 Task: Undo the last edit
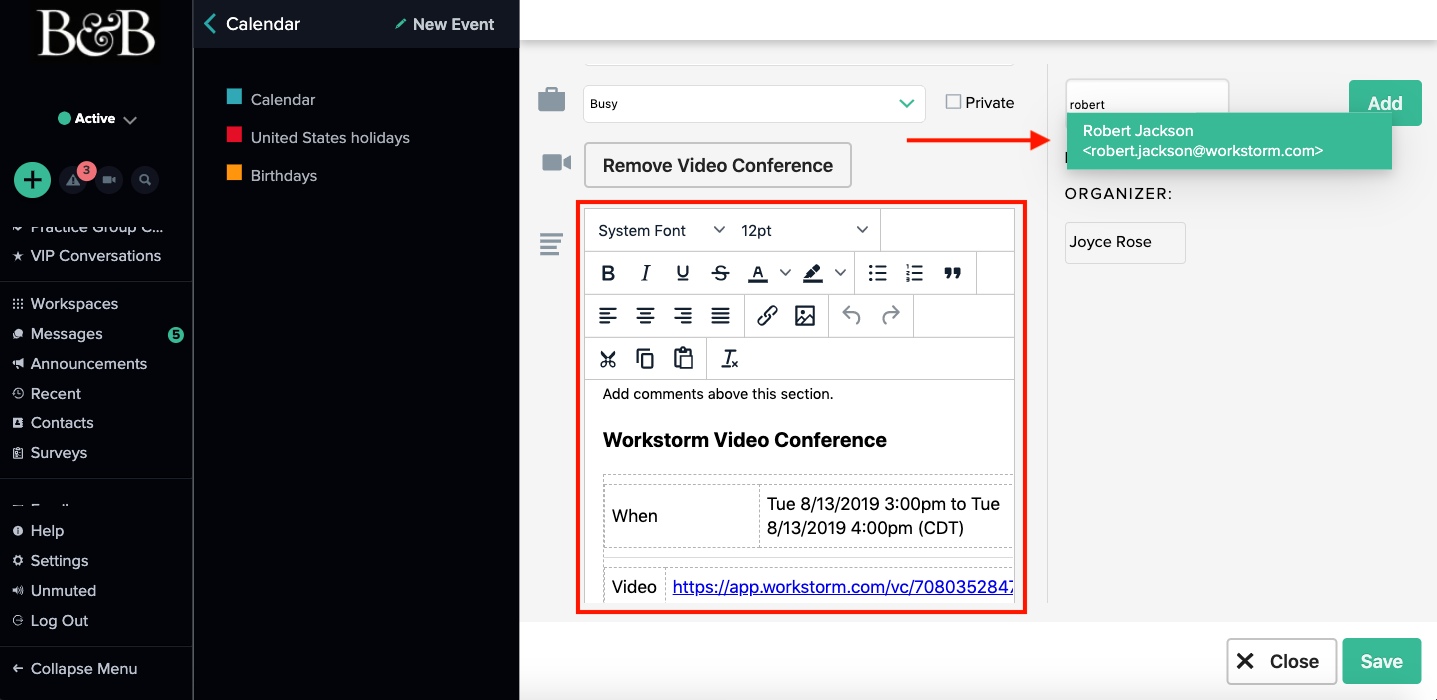click(852, 316)
